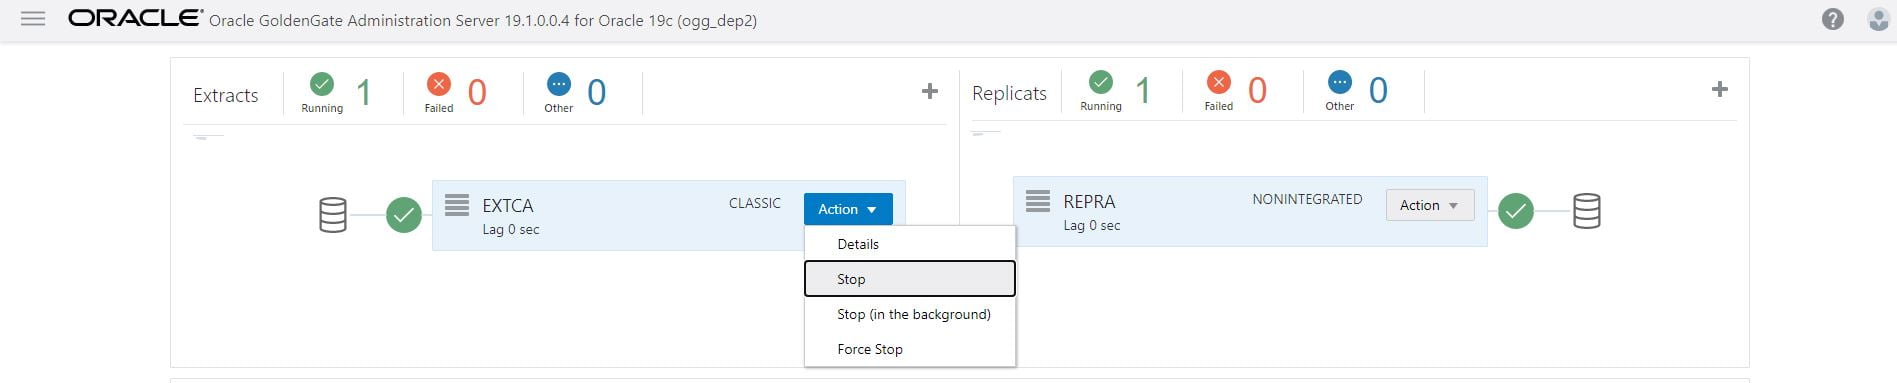Choose Stop (in the background) option

pyautogui.click(x=910, y=314)
